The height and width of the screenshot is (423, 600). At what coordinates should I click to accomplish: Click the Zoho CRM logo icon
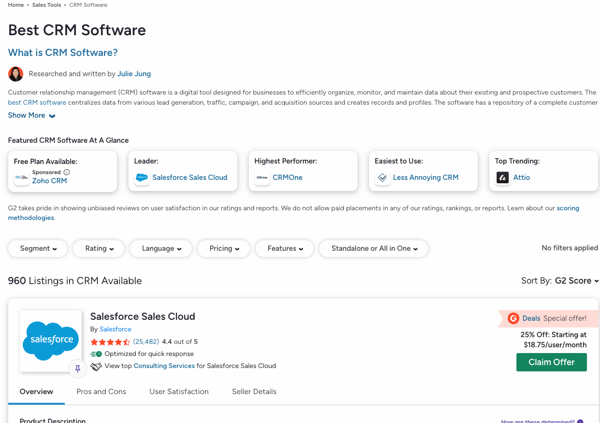[21, 178]
